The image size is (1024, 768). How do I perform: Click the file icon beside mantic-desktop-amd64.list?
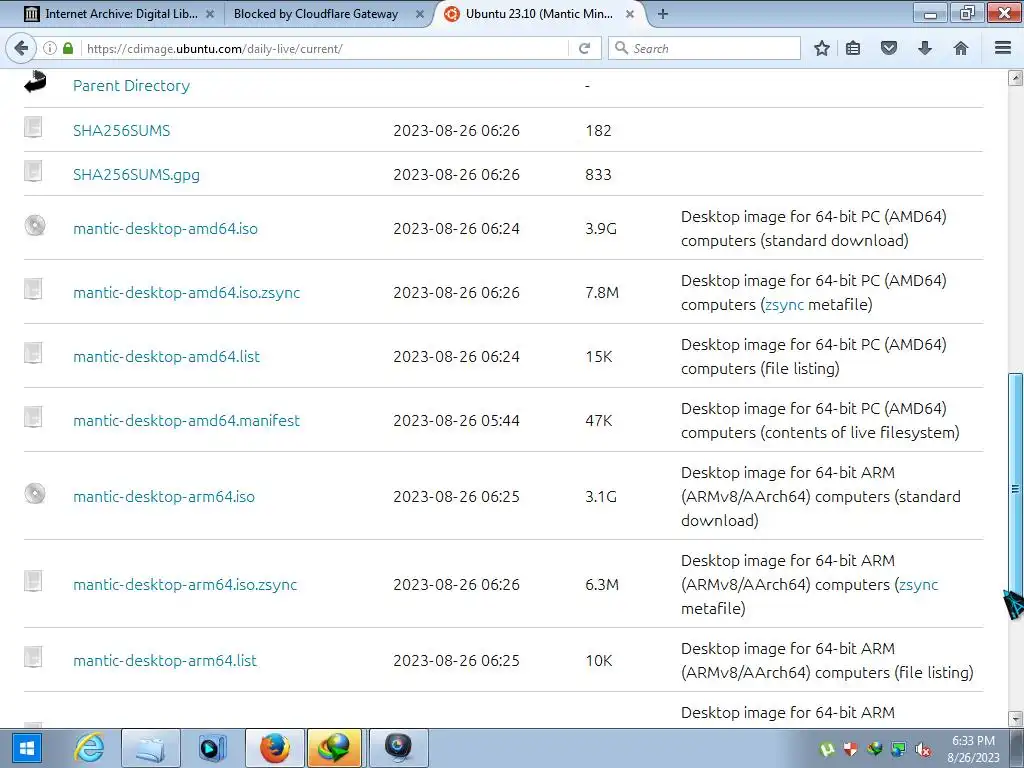33,353
